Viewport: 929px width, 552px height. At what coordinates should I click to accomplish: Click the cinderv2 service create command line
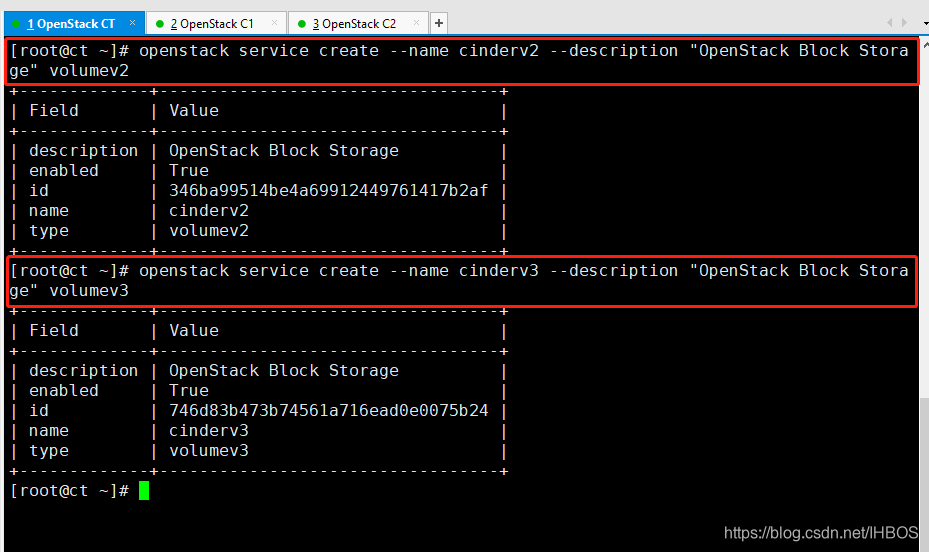(462, 61)
